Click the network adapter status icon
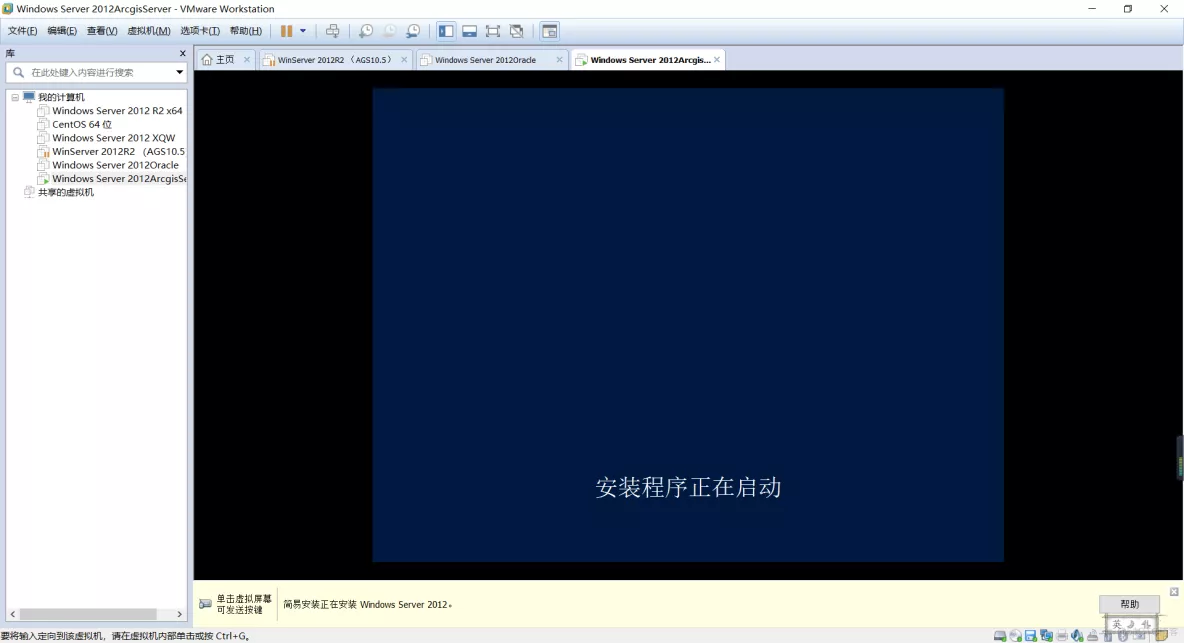 pyautogui.click(x=1046, y=634)
